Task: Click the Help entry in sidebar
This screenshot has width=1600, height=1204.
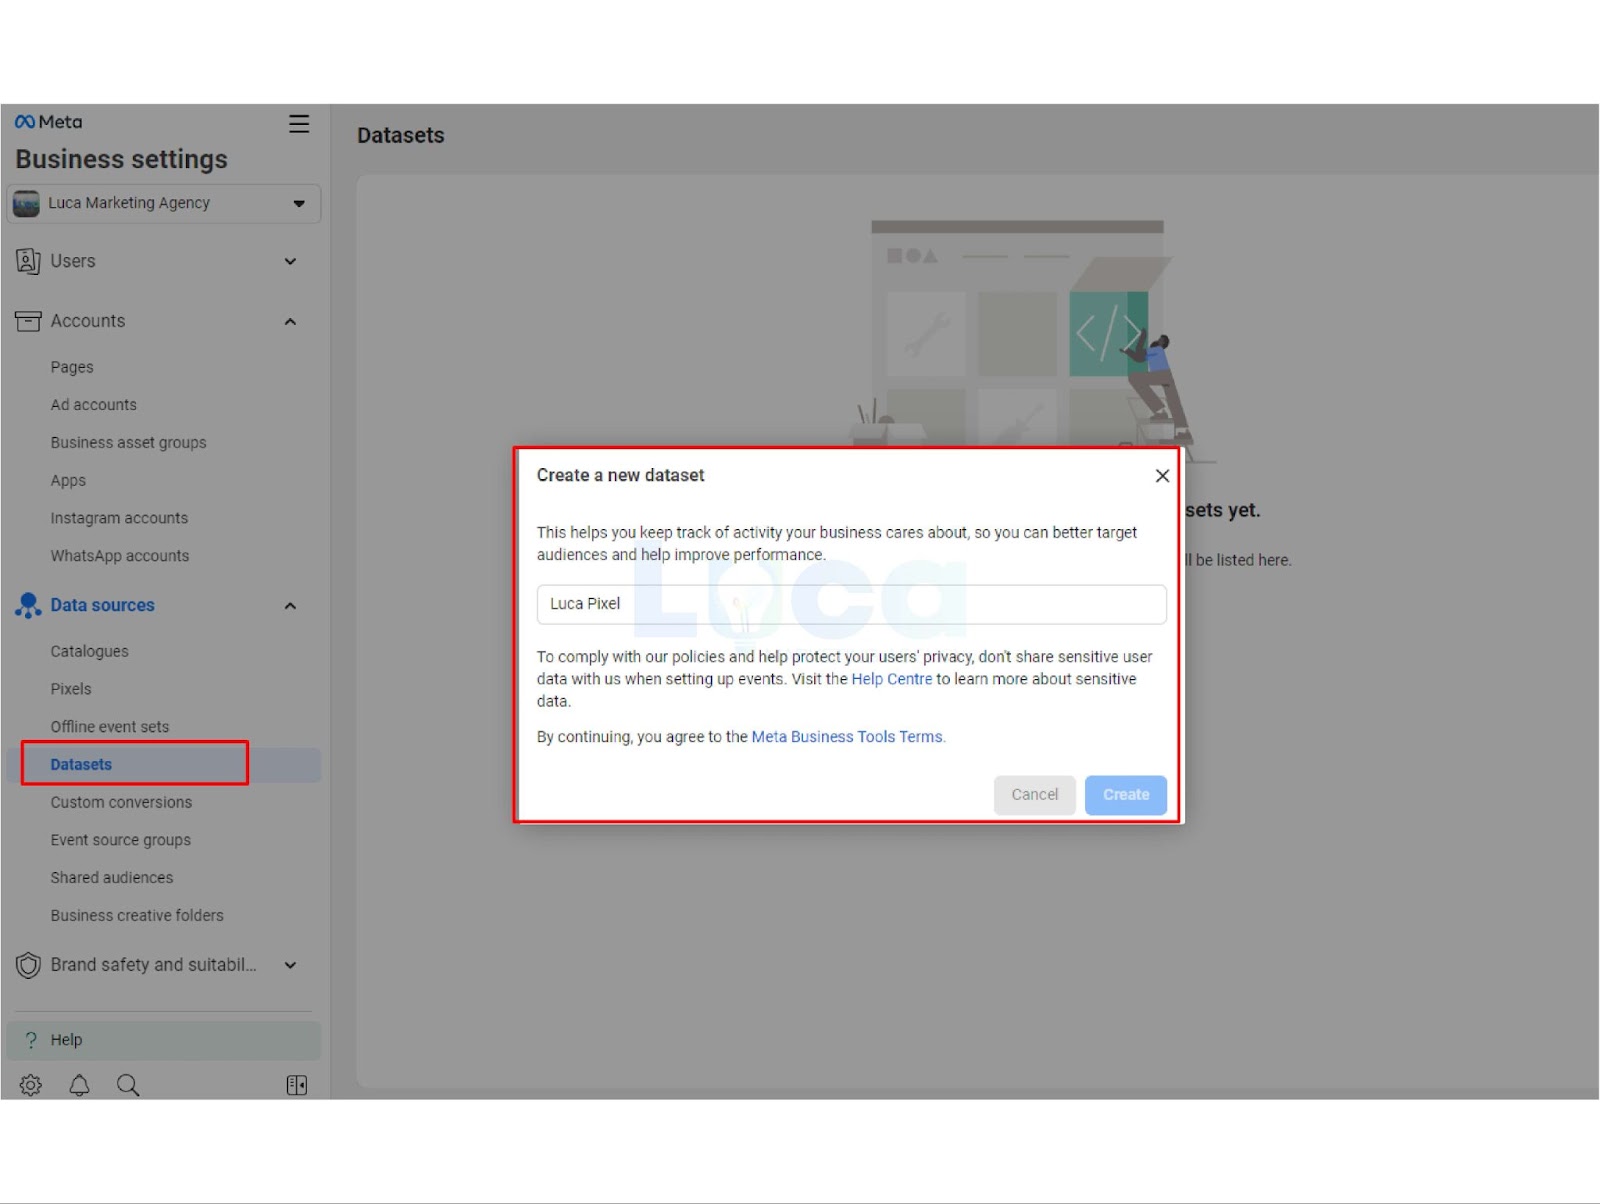Action: (x=163, y=1040)
